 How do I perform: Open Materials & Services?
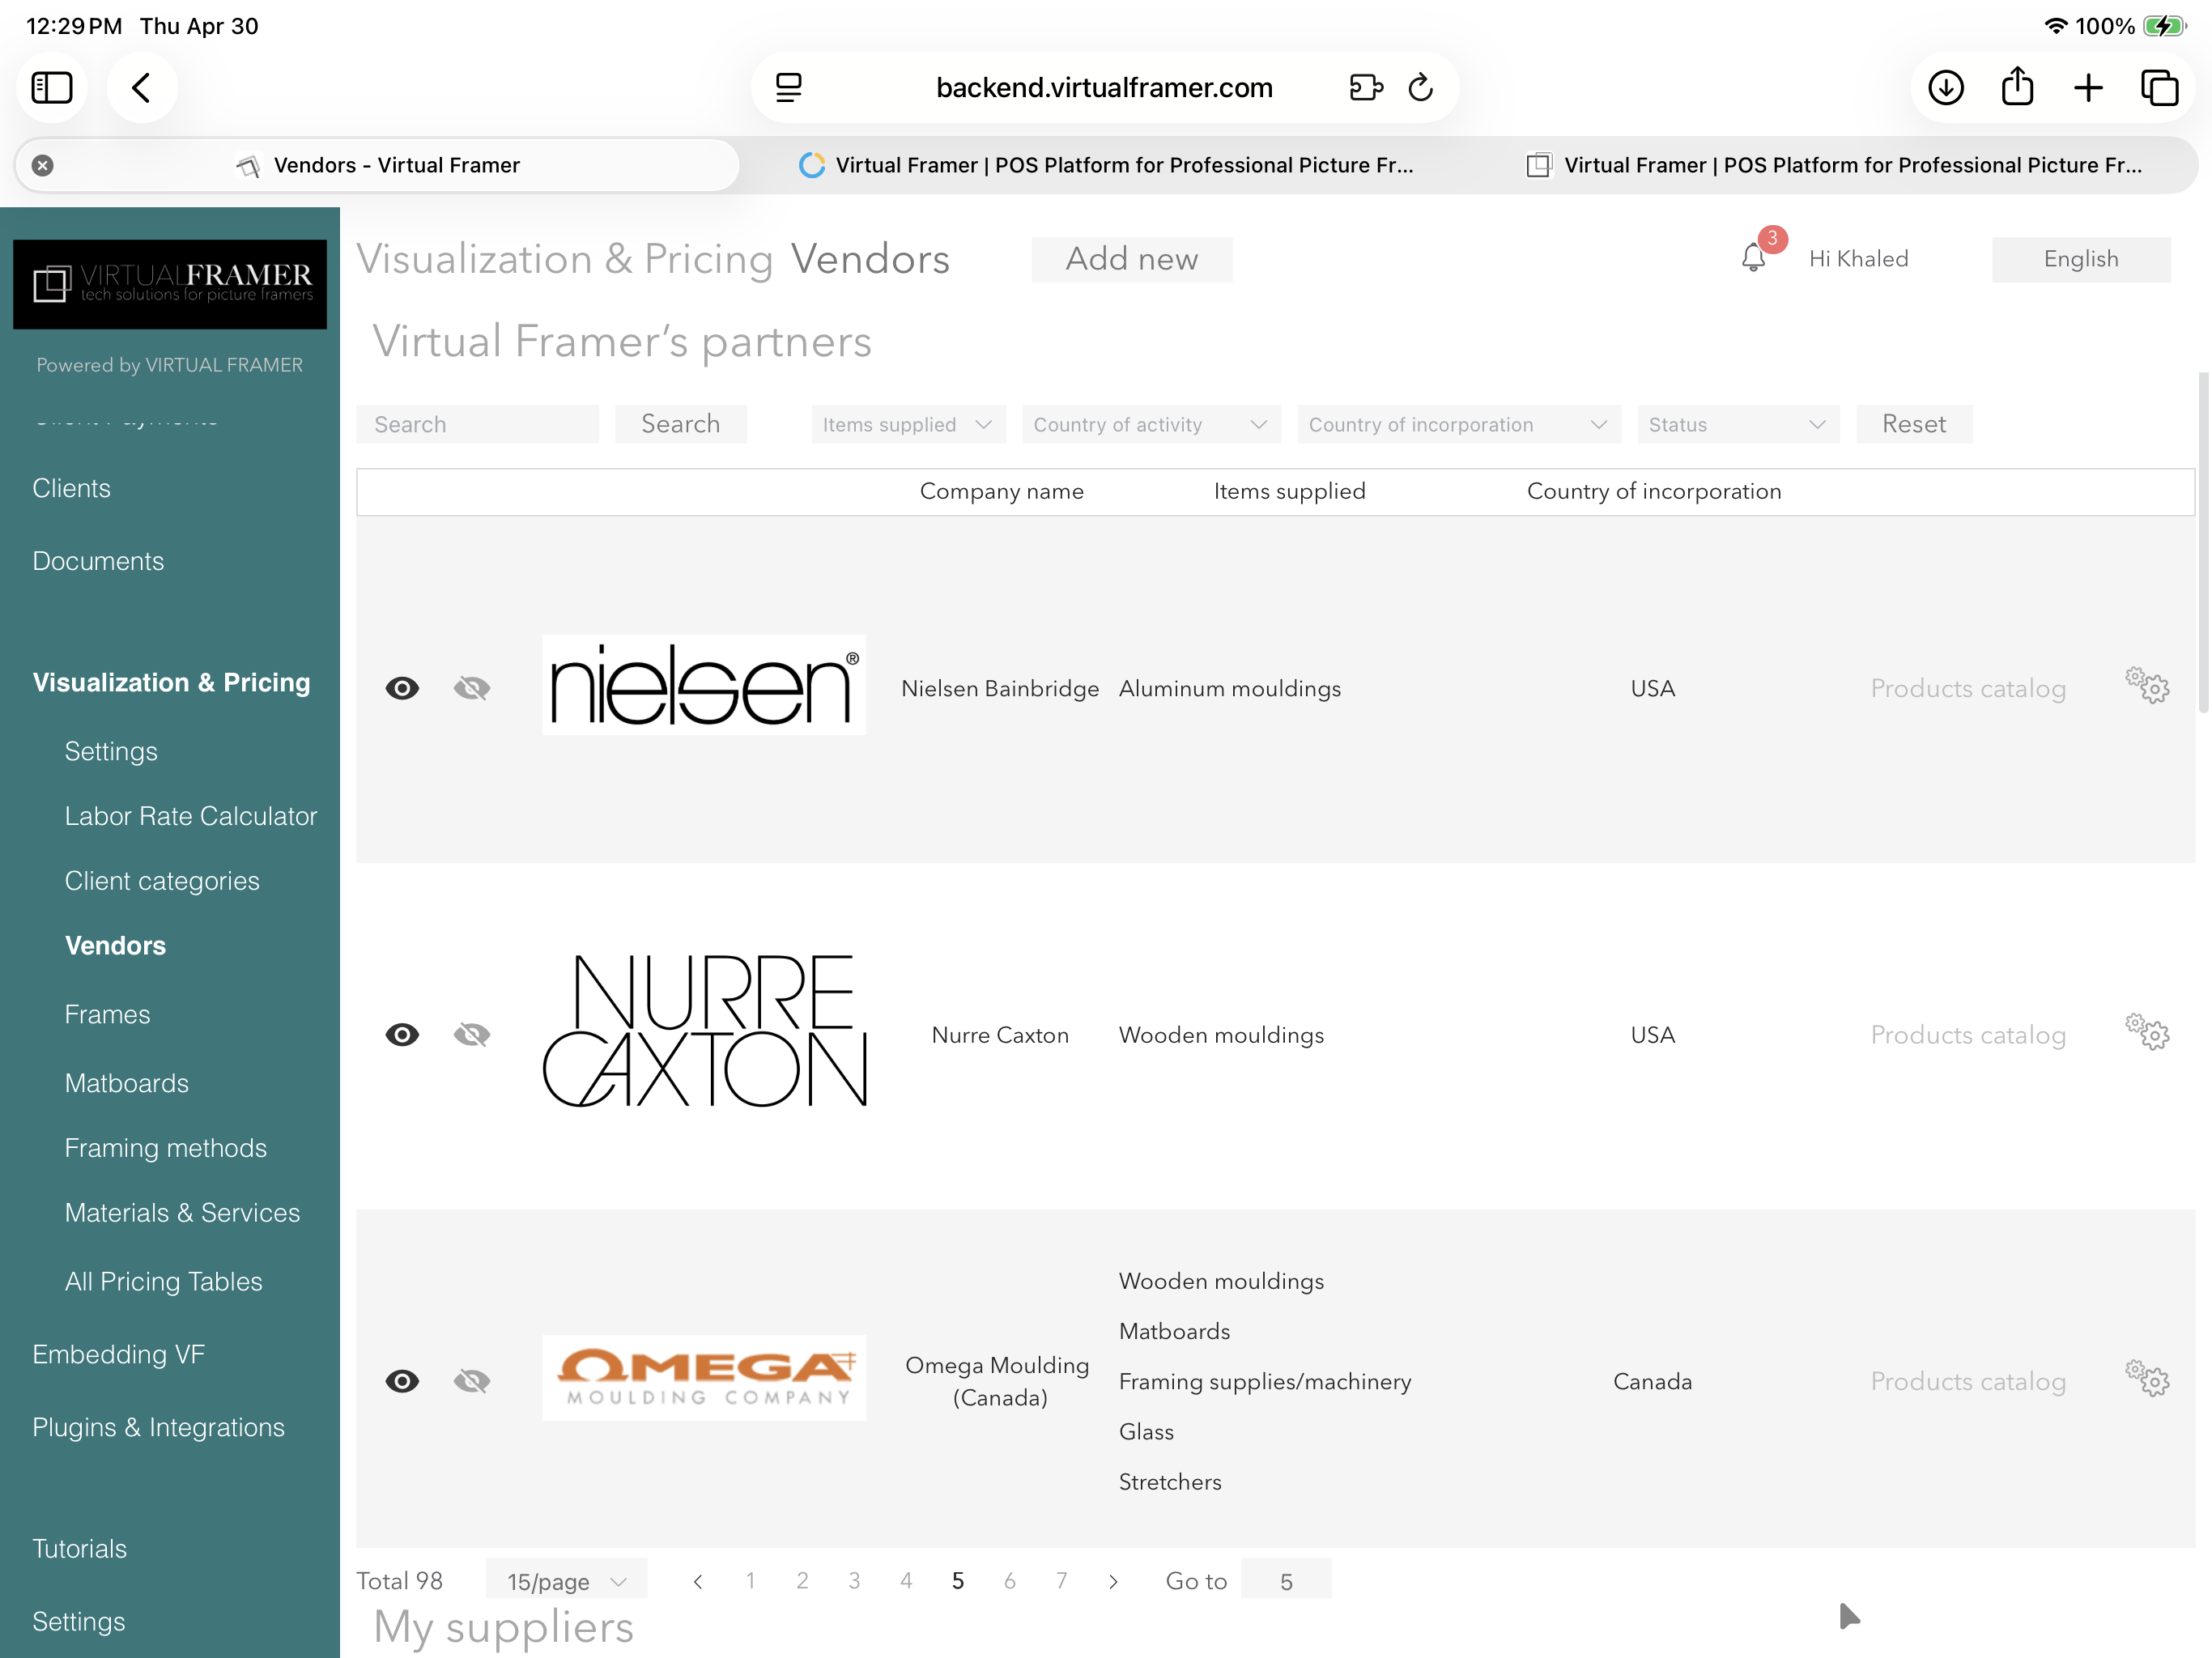pos(182,1213)
